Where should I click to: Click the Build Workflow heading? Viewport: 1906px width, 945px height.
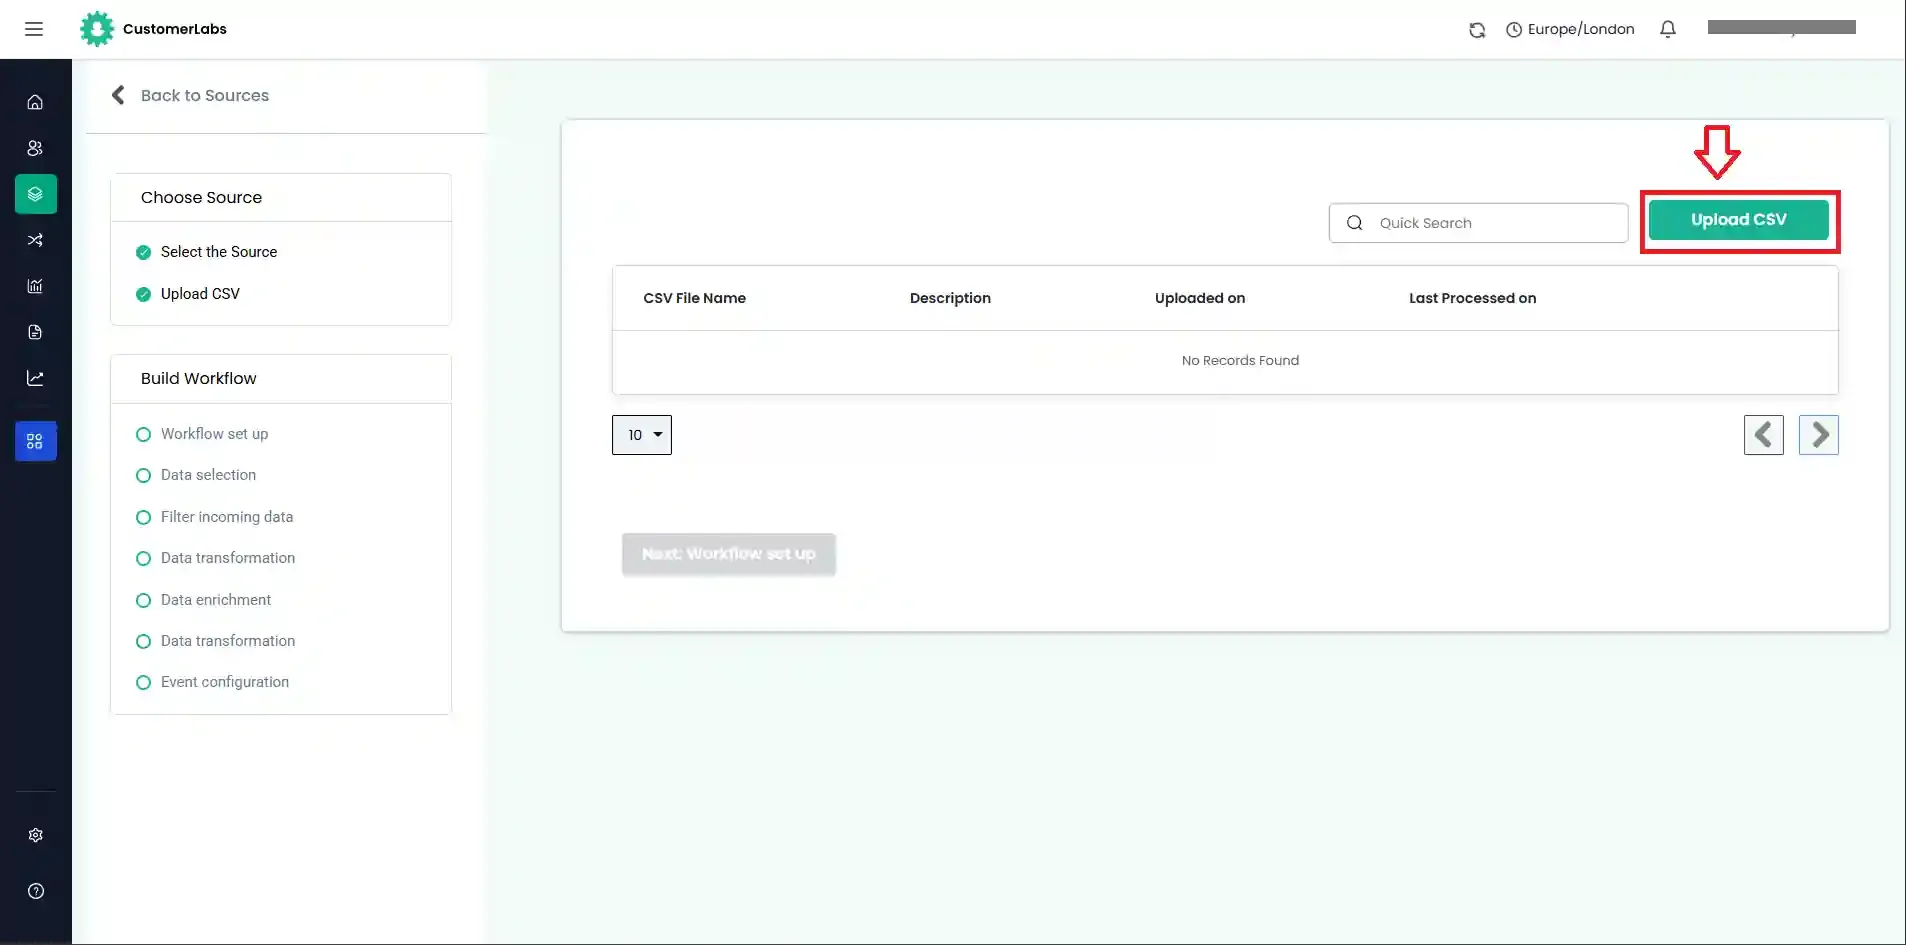pyautogui.click(x=199, y=379)
